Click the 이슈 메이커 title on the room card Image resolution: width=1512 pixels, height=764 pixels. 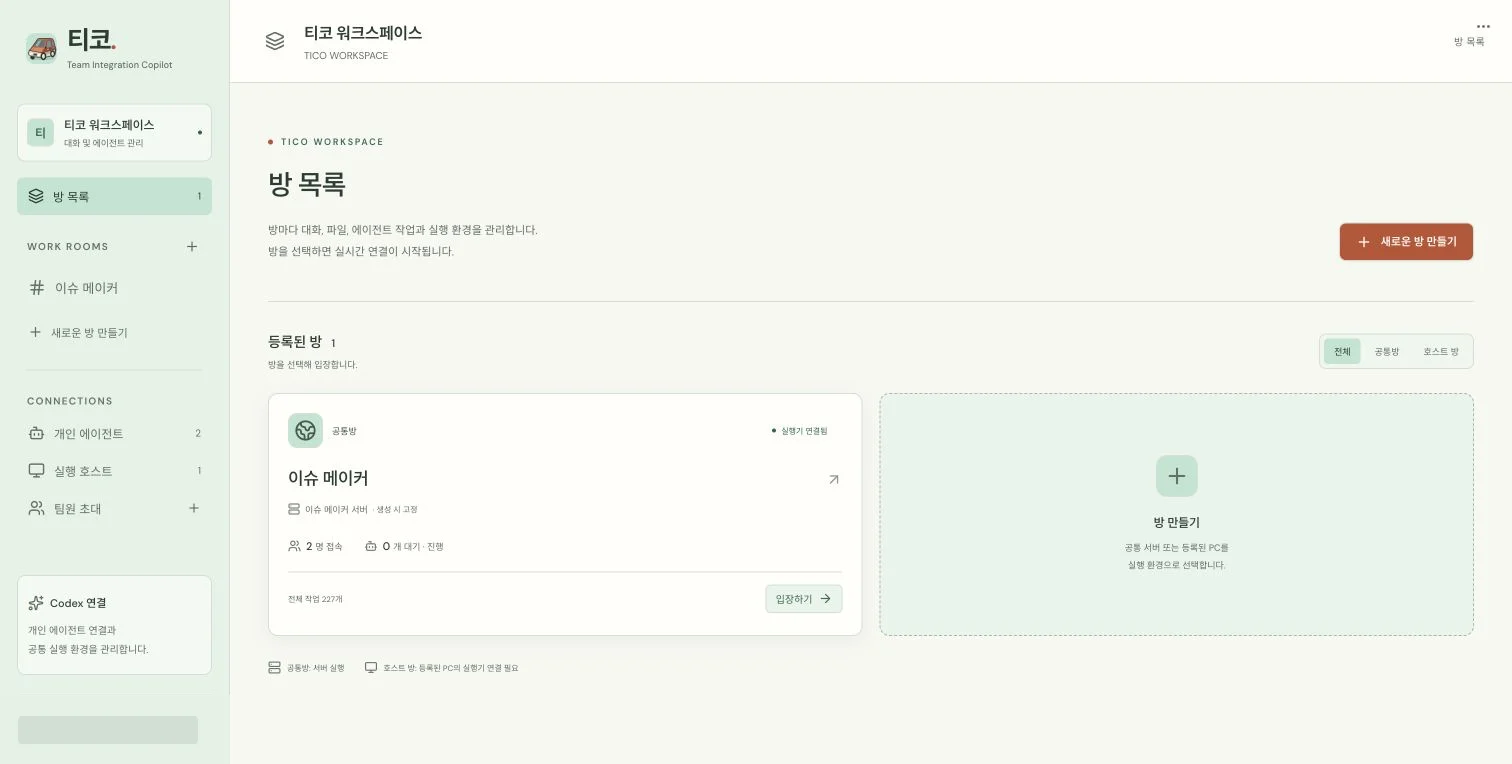(x=328, y=478)
